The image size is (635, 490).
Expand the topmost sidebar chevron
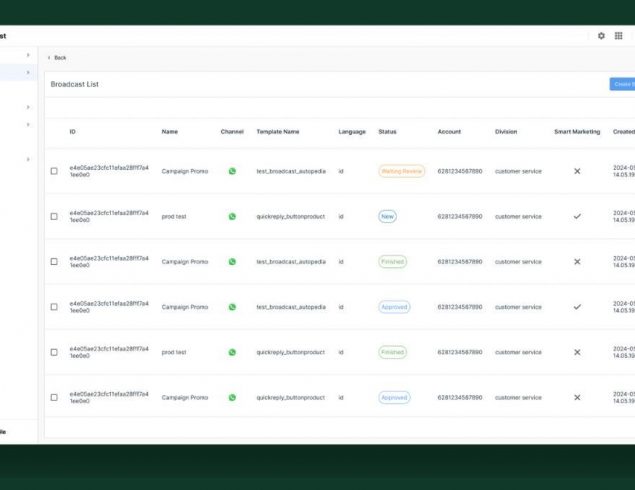(x=28, y=54)
